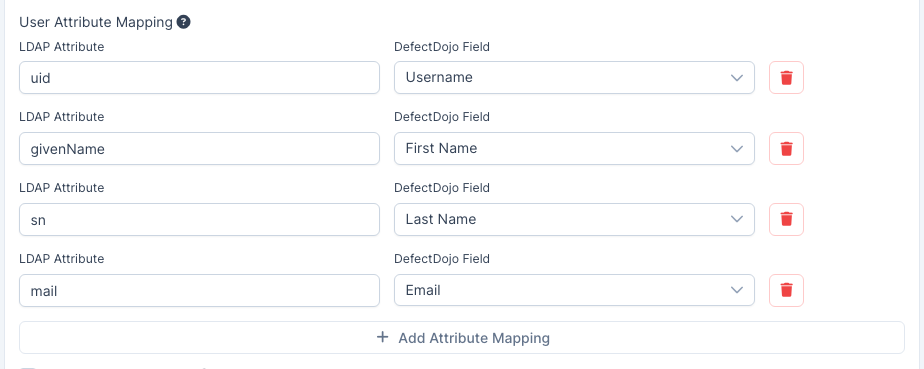Image resolution: width=924 pixels, height=369 pixels.
Task: Click the chevron arrow on Username dropdown
Action: point(737,78)
